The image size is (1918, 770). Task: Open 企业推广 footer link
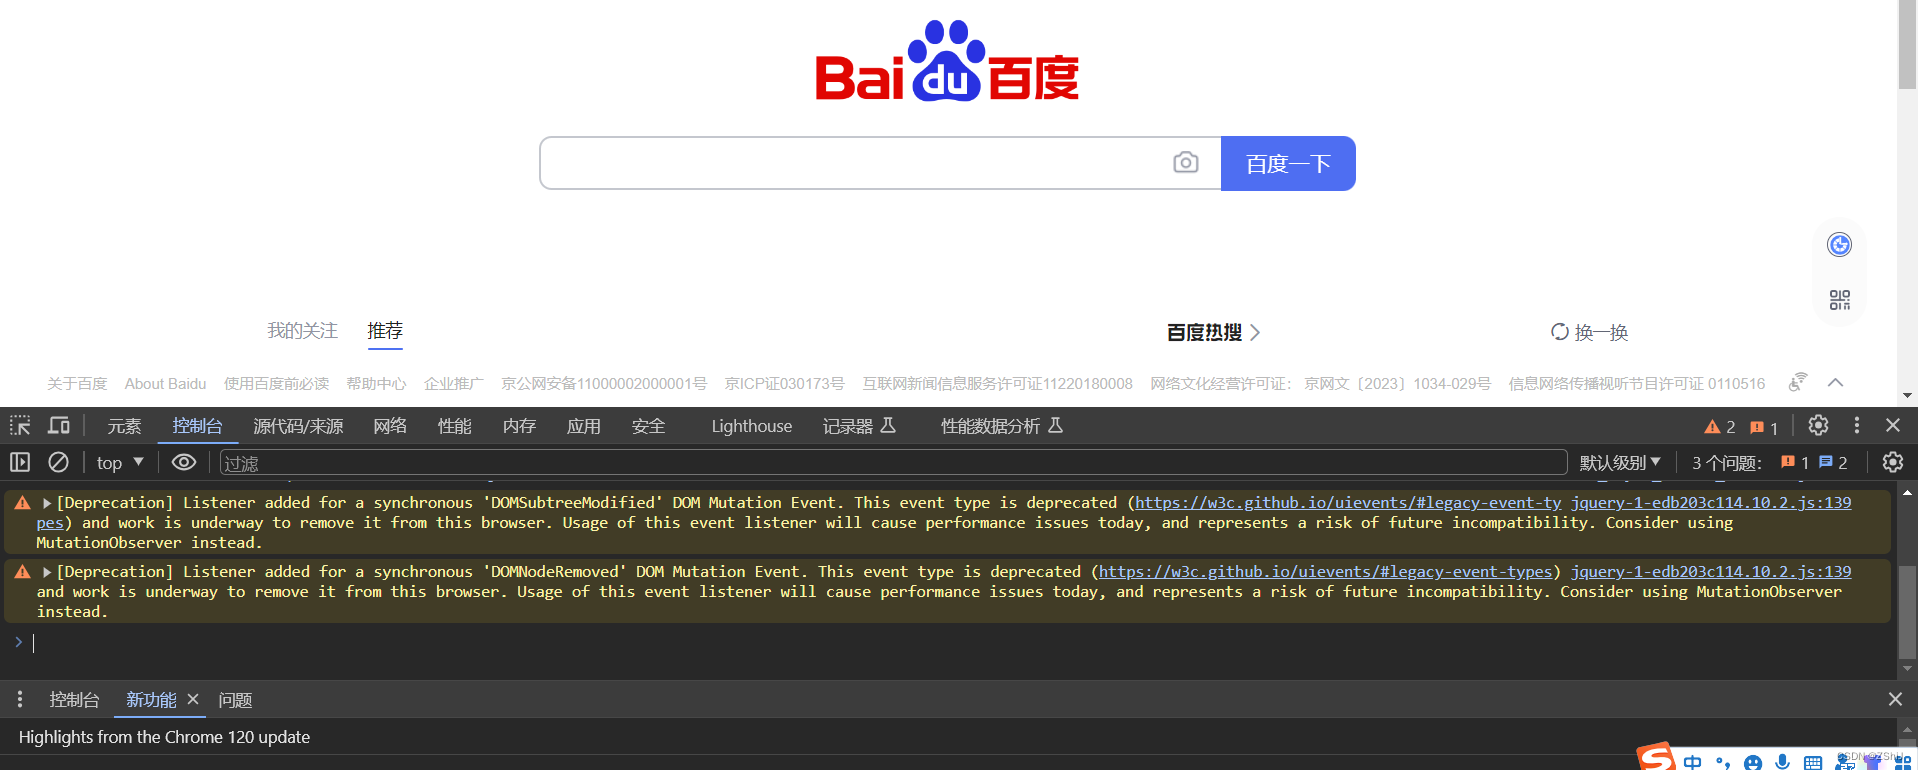[453, 383]
